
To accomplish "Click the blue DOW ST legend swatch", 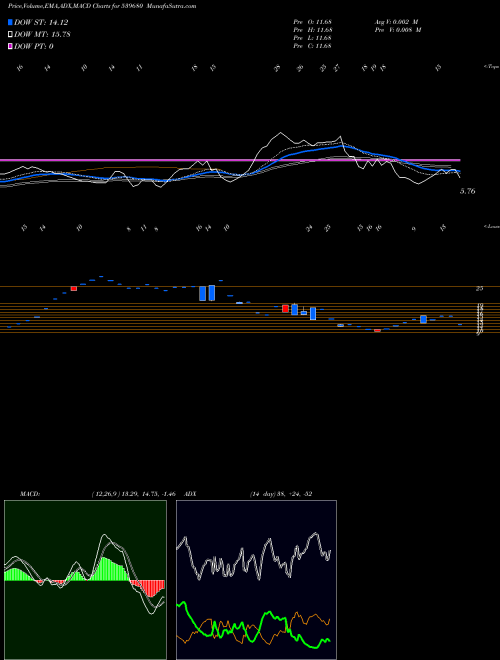I will click(x=10, y=22).
